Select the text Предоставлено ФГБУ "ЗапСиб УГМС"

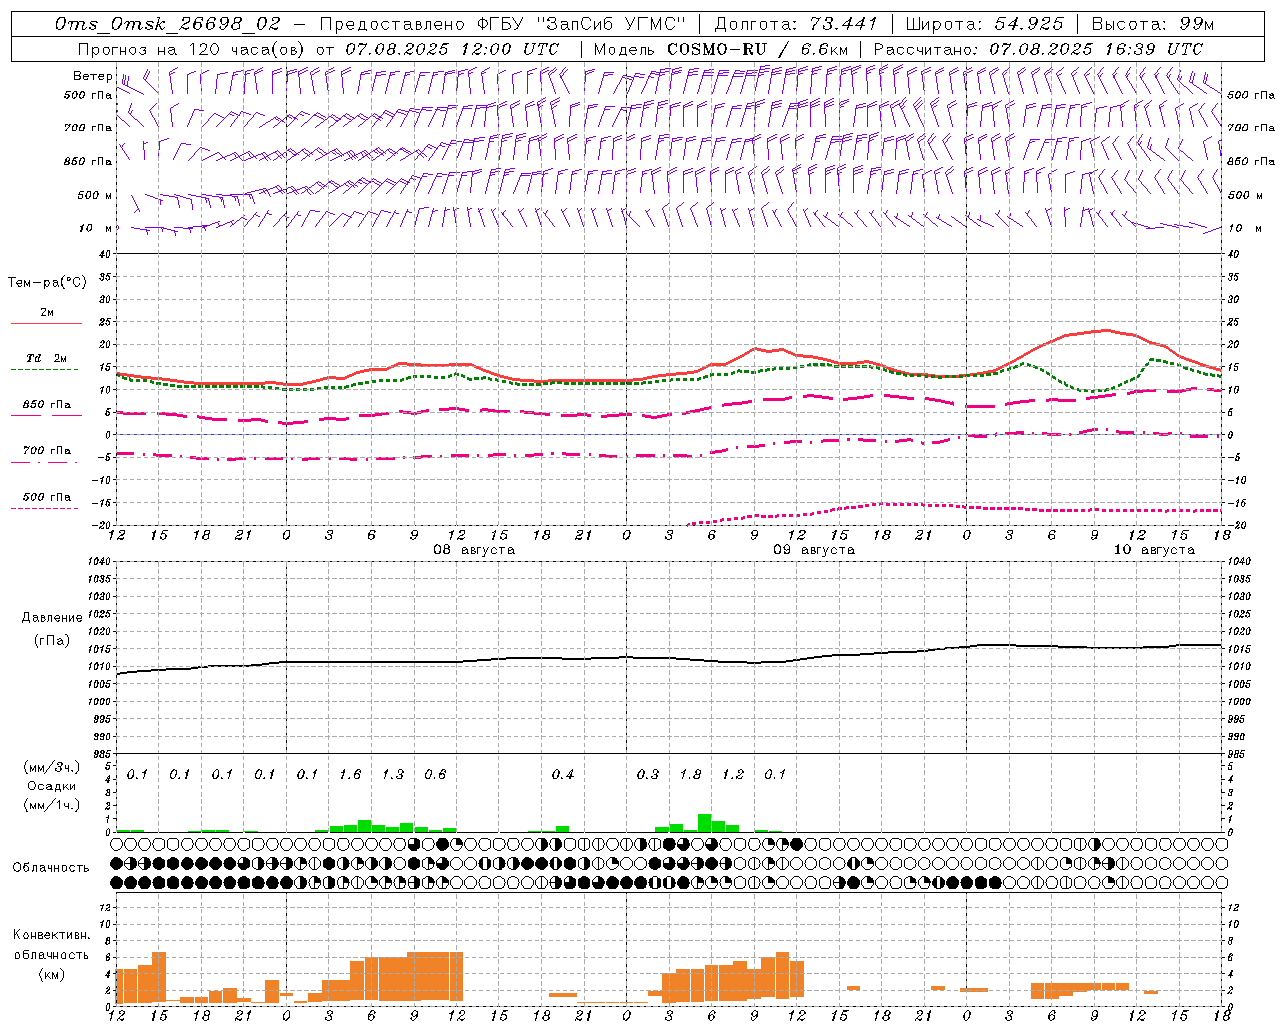point(503,24)
